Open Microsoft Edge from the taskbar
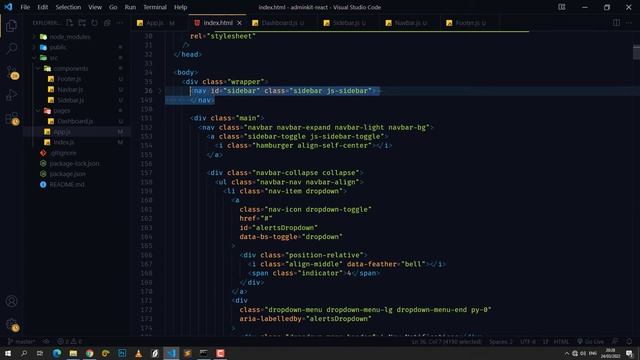The image size is (640, 360). tap(57, 353)
